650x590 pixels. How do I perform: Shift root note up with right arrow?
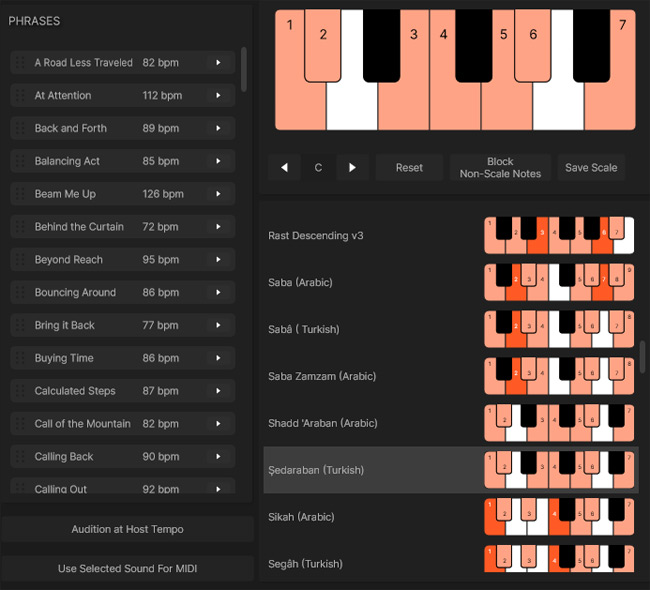[x=352, y=168]
